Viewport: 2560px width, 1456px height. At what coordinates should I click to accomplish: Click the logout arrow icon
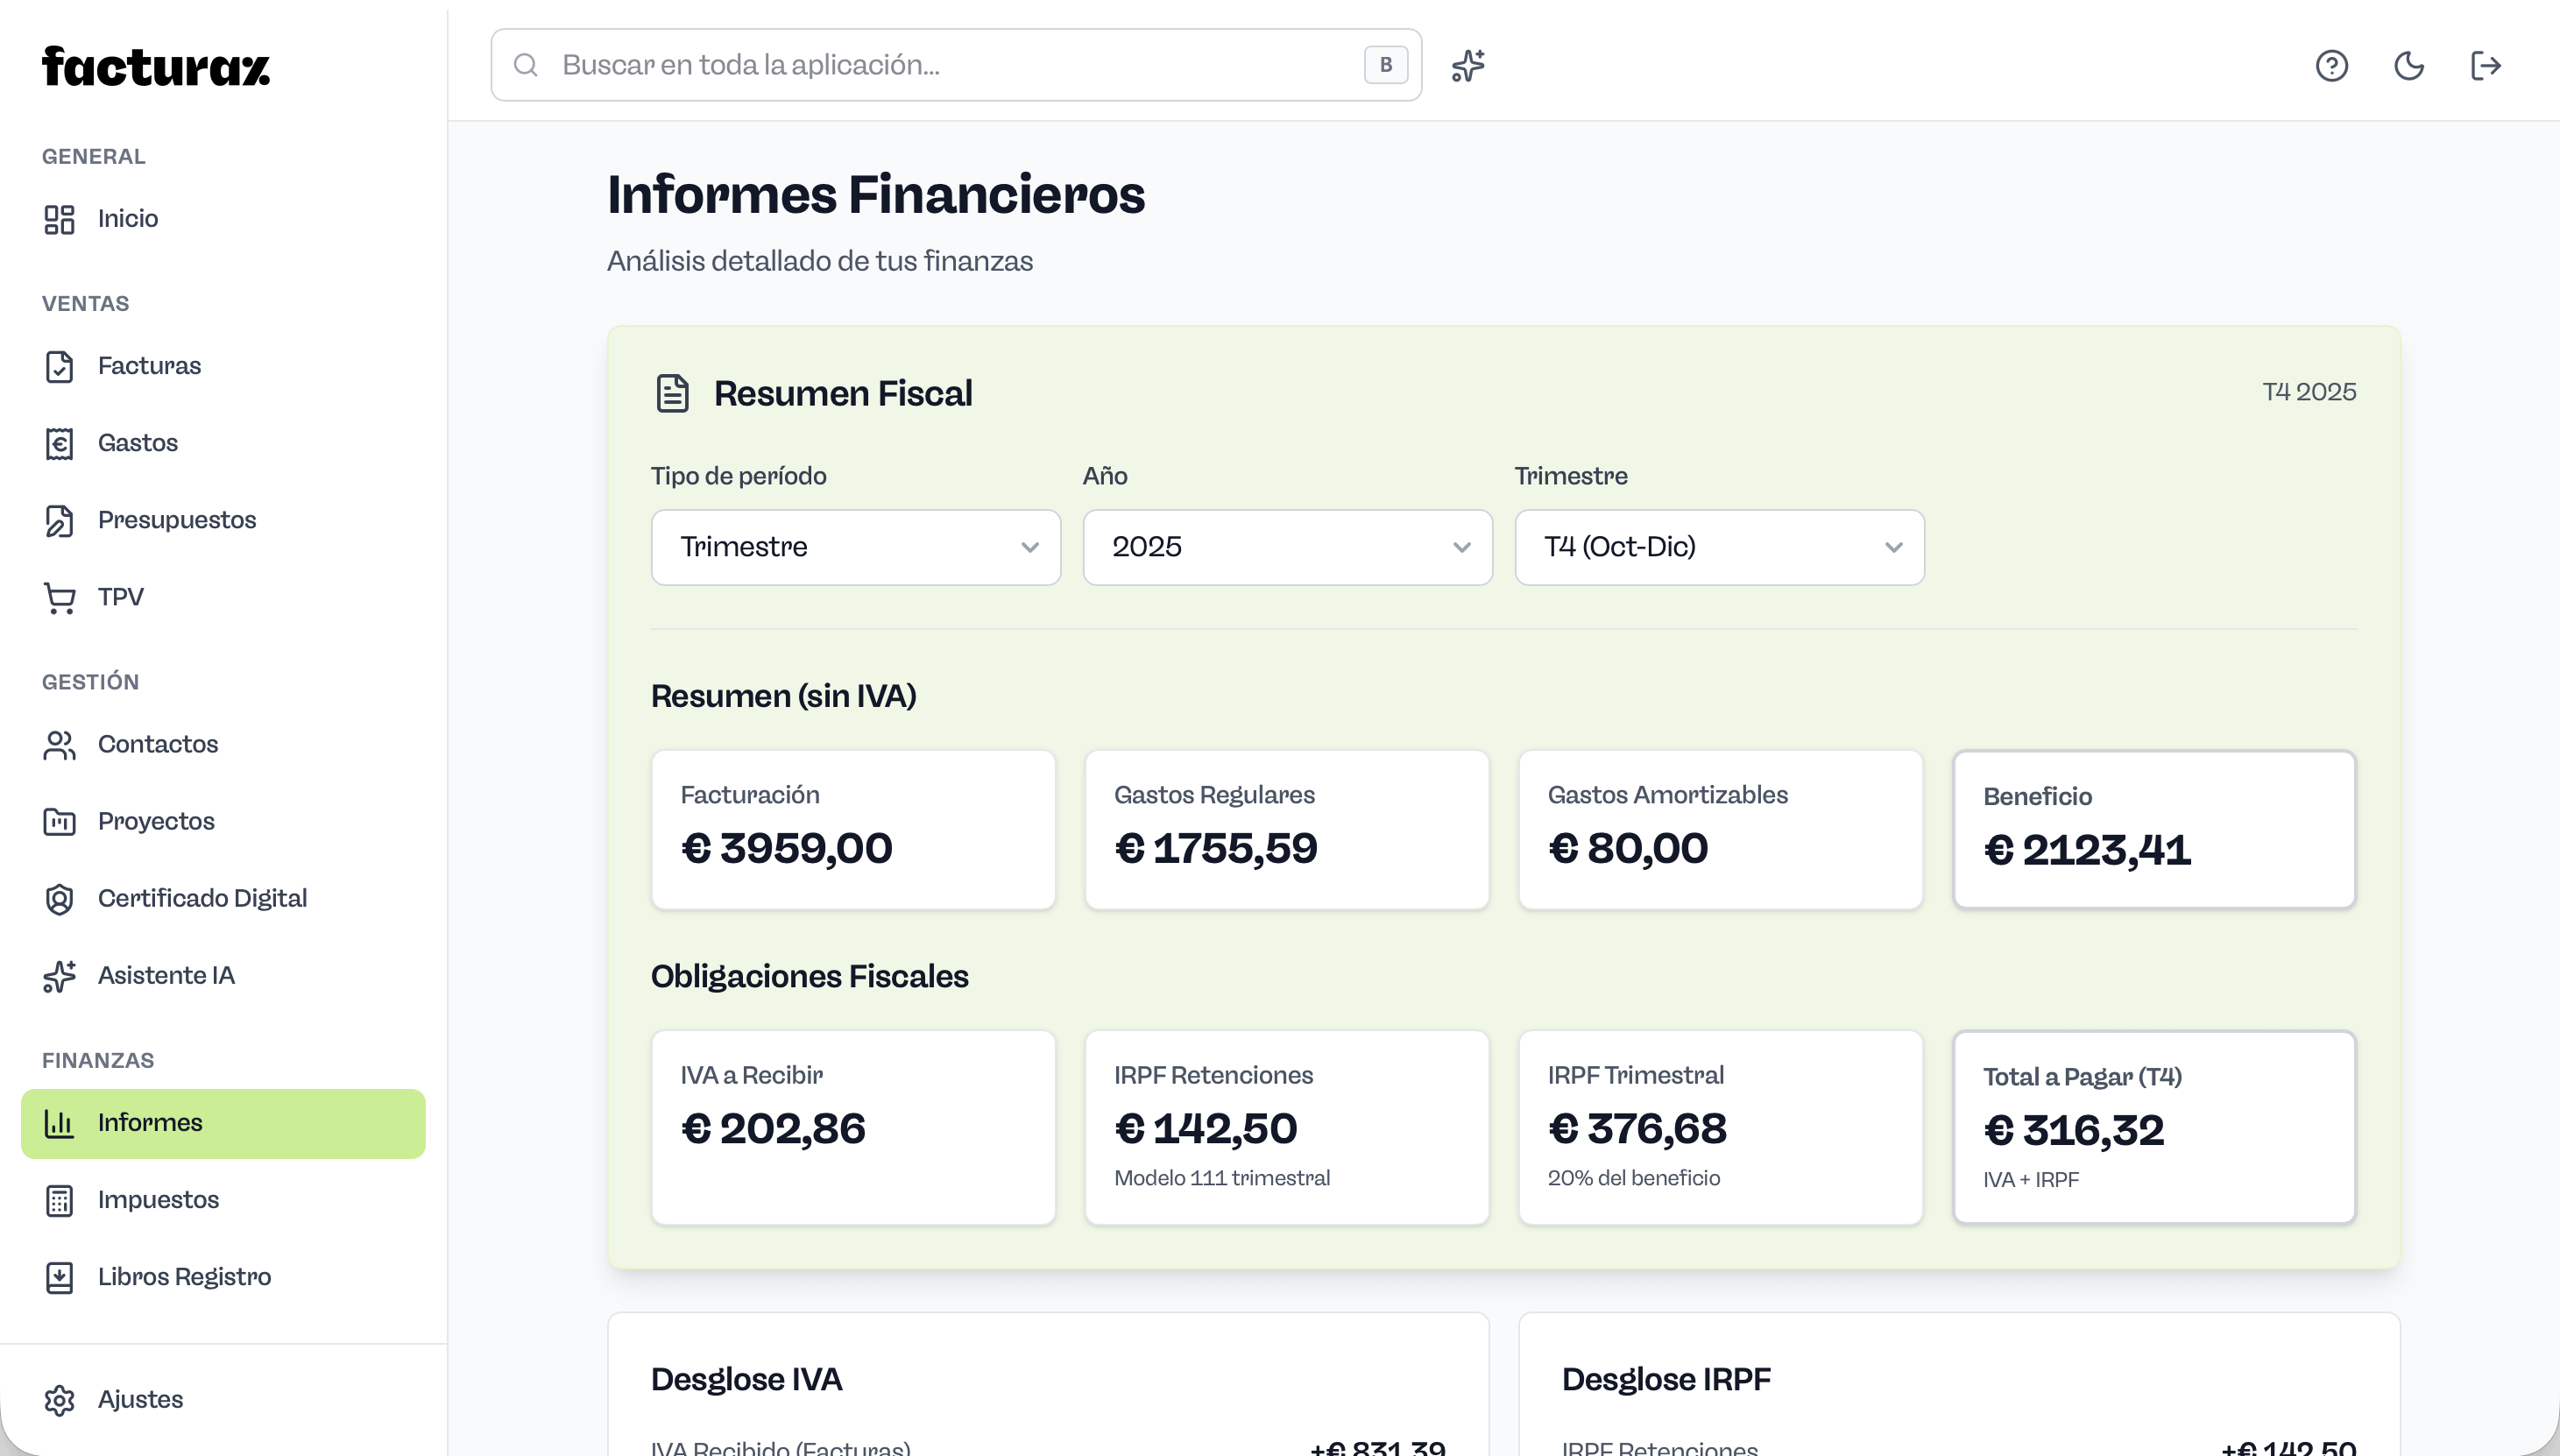pyautogui.click(x=2485, y=66)
